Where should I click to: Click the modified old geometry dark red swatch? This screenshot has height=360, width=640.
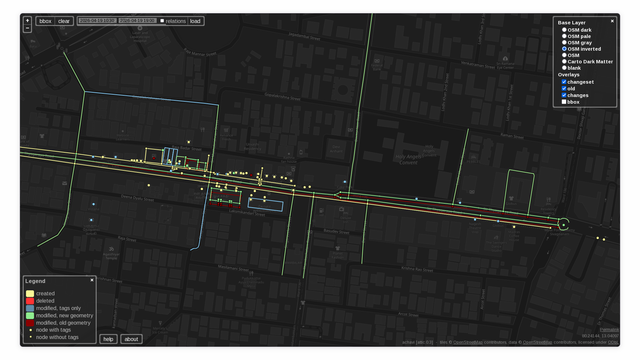click(30, 323)
